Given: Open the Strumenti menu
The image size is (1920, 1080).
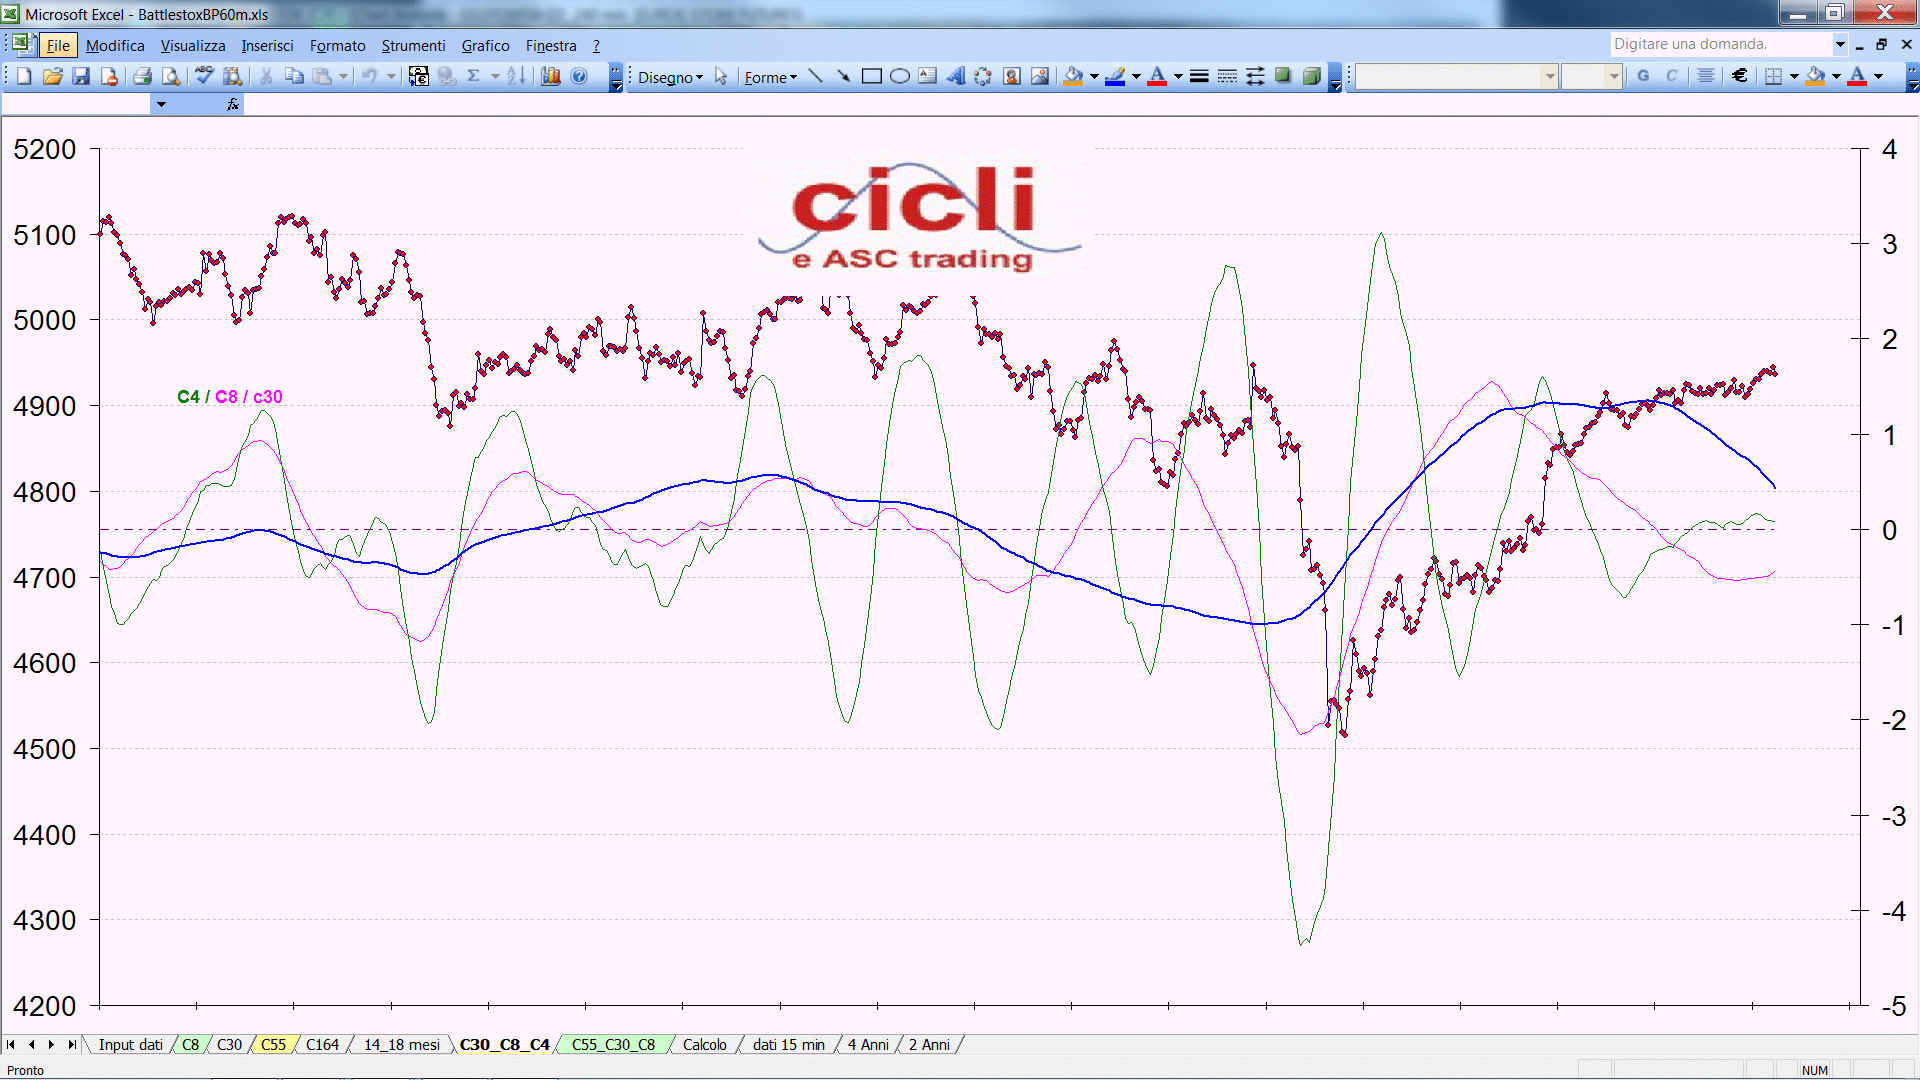Looking at the screenshot, I should (x=413, y=46).
